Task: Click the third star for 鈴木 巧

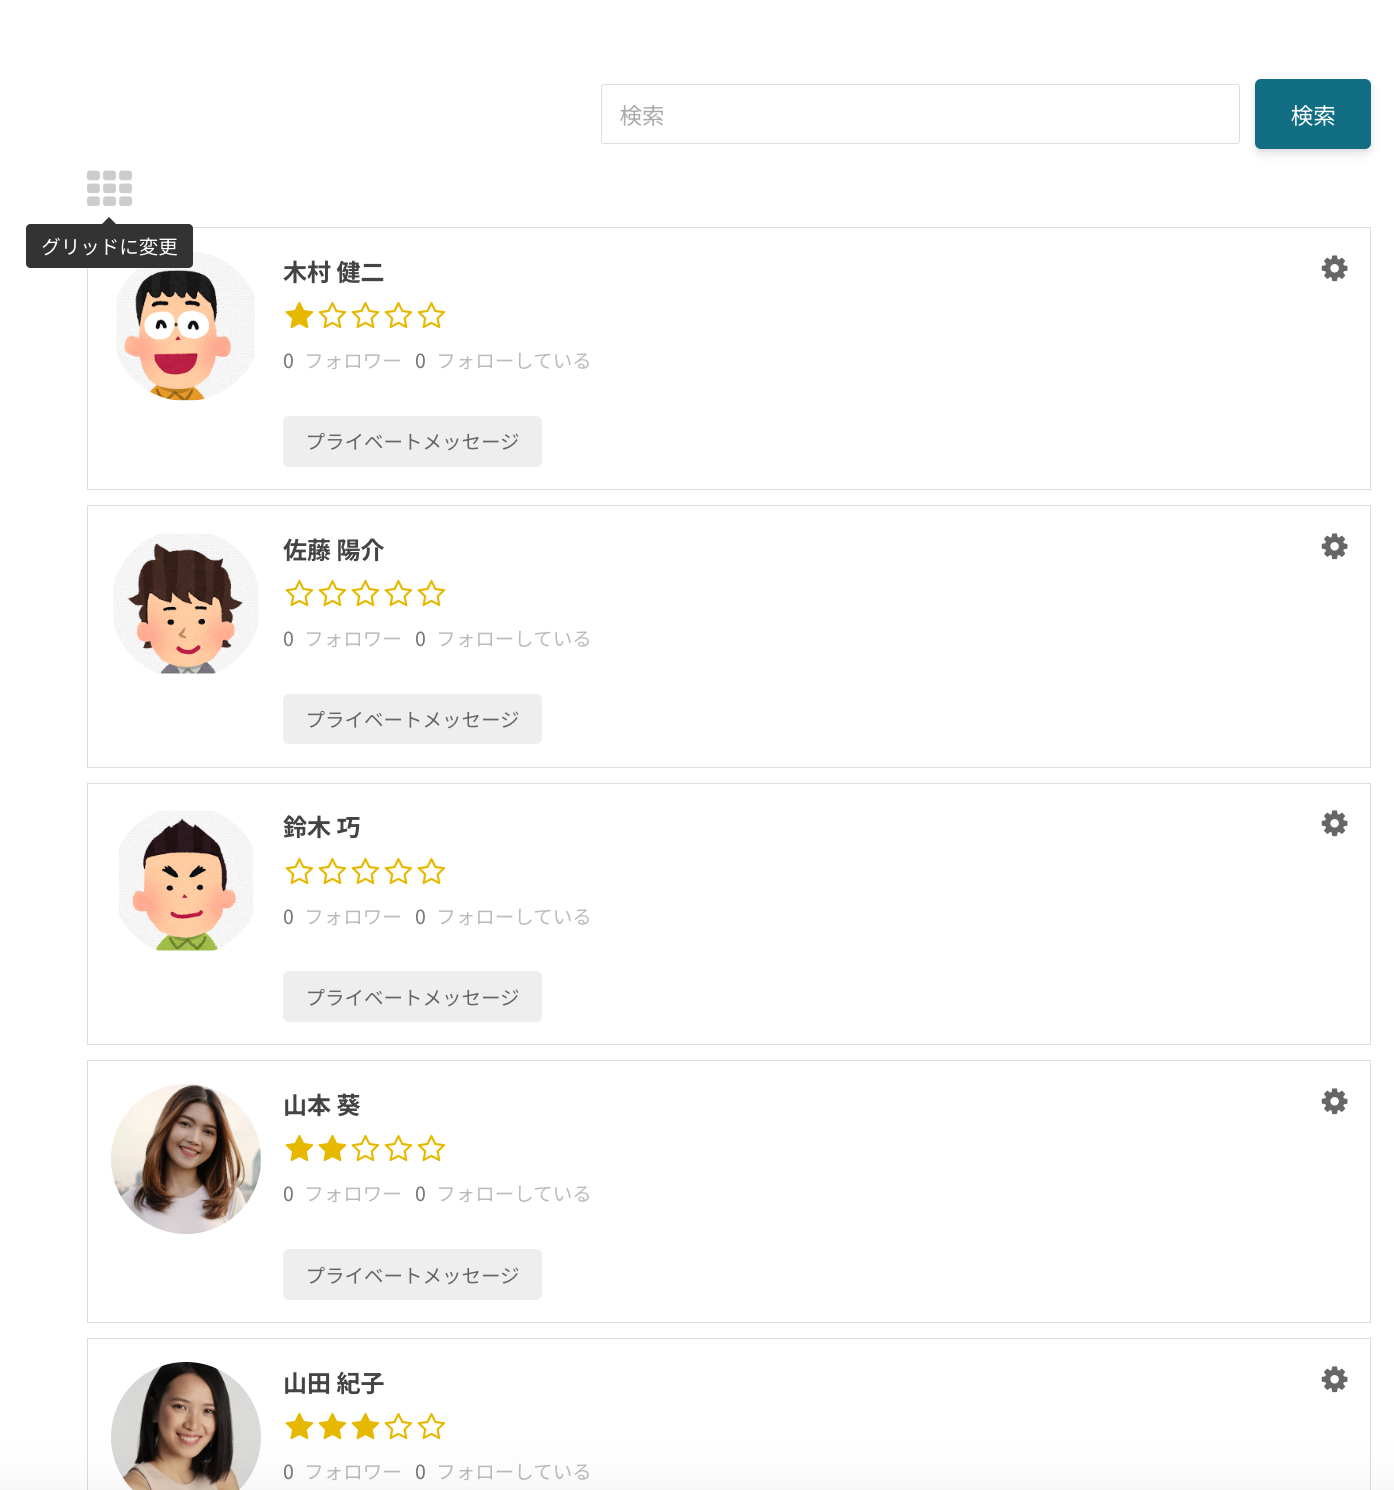Action: coord(365,872)
